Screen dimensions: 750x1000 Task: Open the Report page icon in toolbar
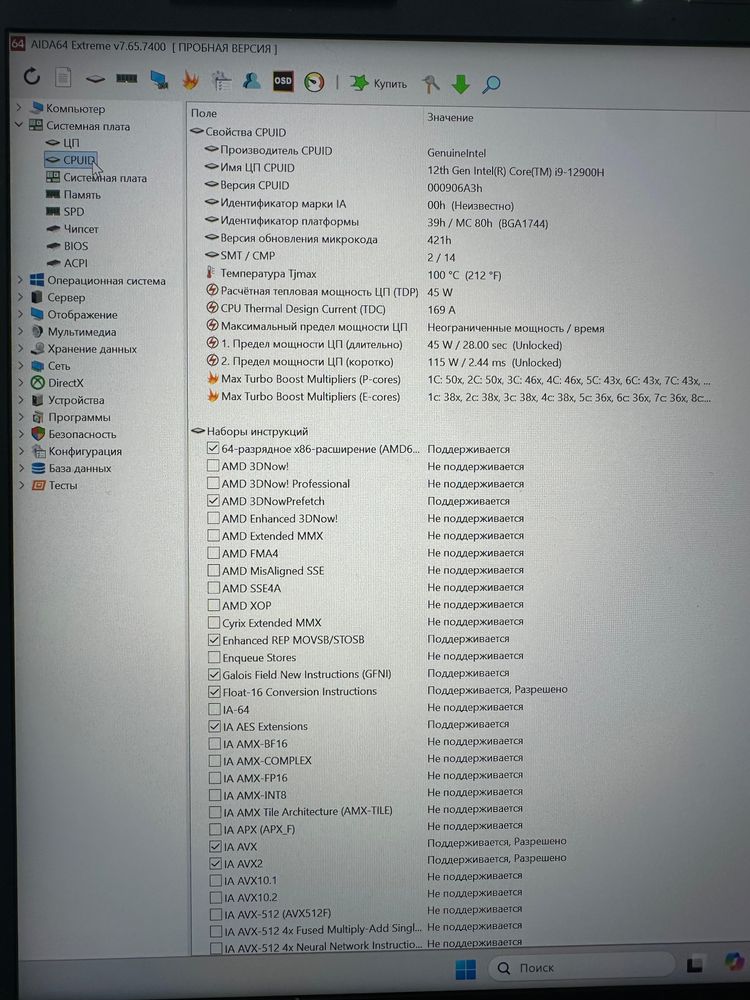62,78
